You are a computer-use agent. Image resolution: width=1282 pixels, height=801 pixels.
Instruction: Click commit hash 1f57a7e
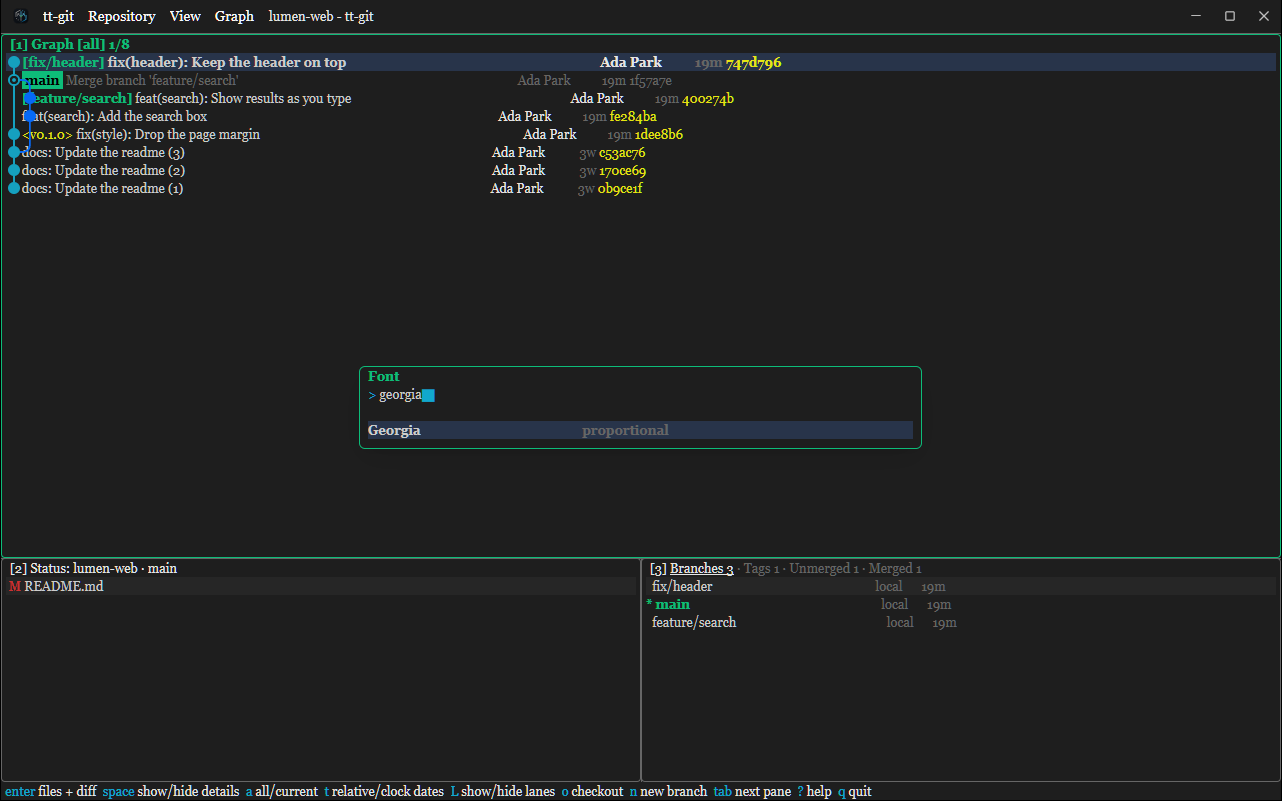coord(650,80)
